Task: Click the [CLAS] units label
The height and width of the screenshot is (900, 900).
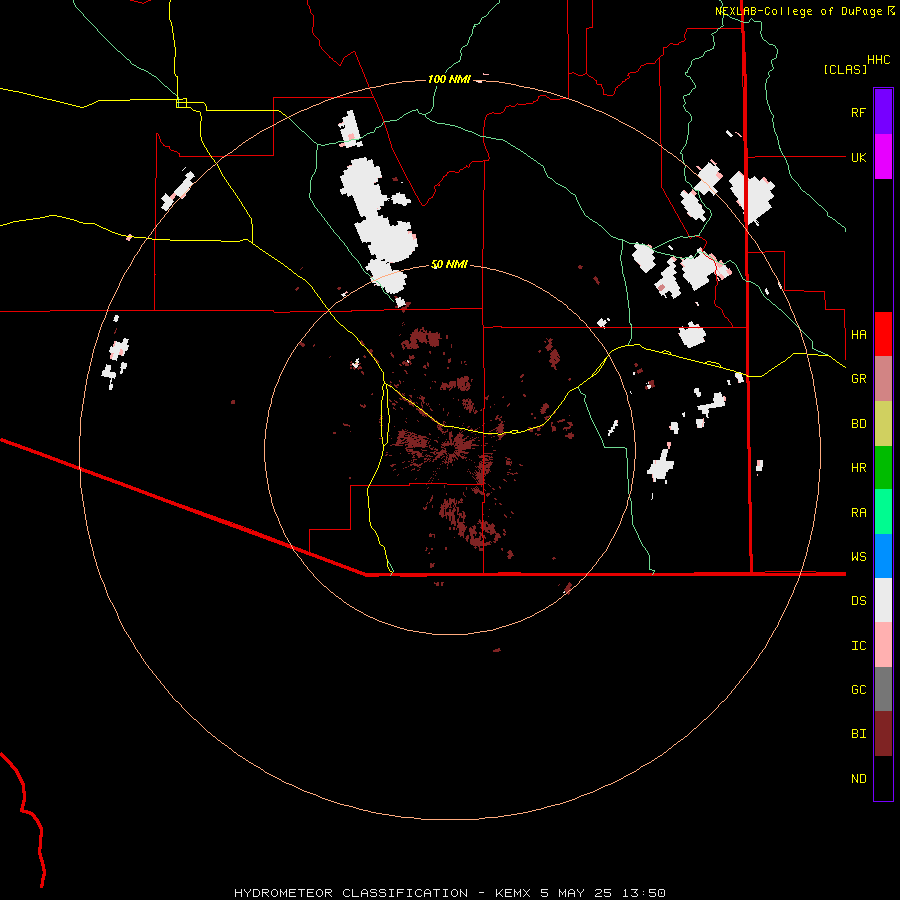Action: pos(845,69)
